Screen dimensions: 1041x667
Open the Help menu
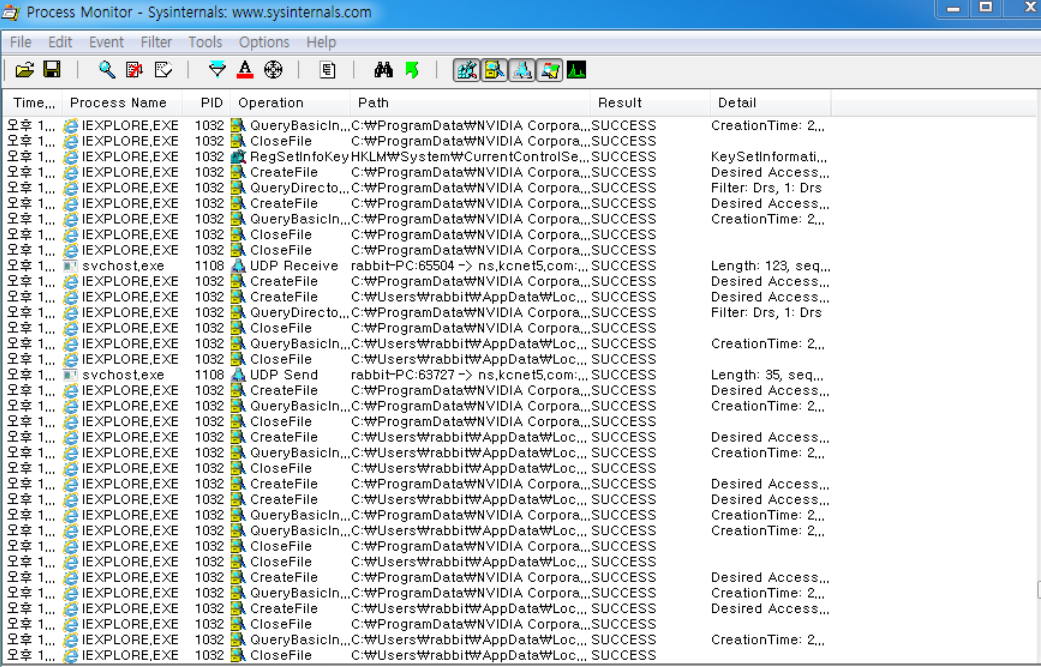point(321,42)
